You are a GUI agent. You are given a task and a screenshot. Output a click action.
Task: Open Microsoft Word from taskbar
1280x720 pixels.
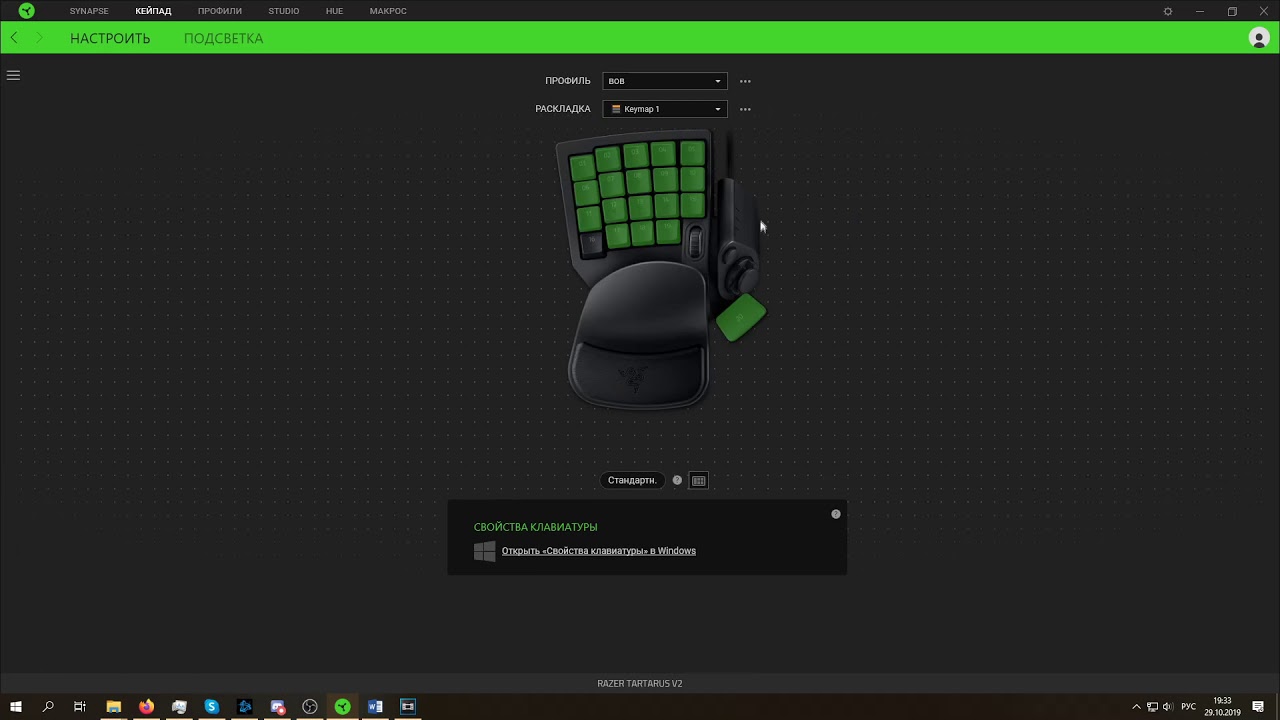click(x=376, y=706)
